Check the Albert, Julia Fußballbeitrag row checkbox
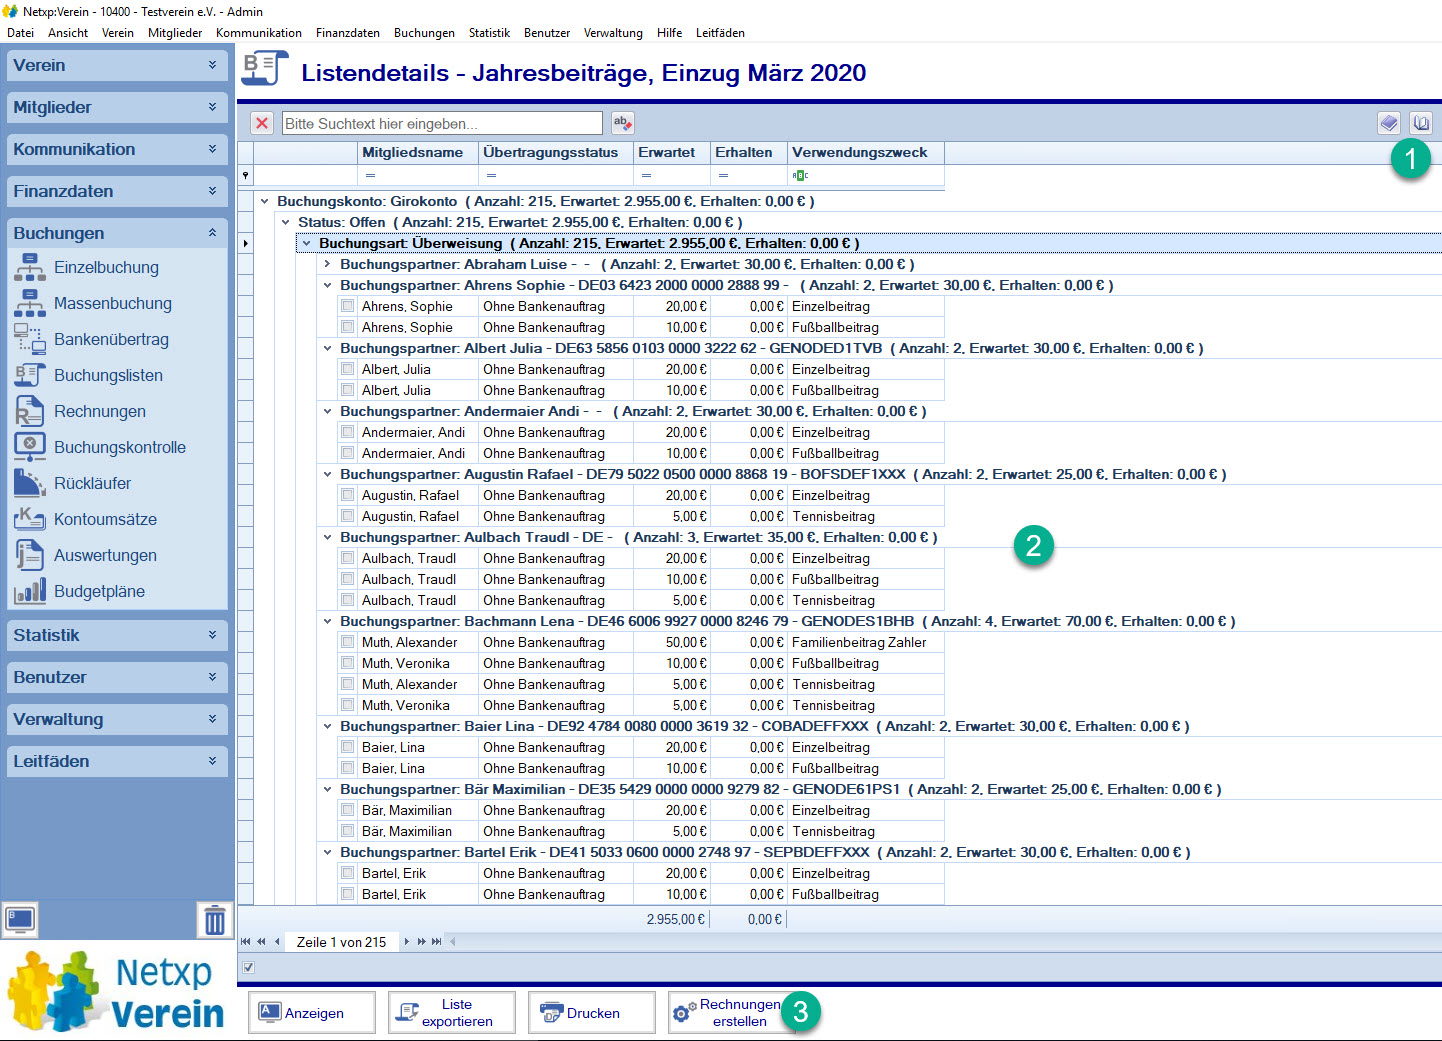Screen dimensions: 1442x1041 (348, 390)
